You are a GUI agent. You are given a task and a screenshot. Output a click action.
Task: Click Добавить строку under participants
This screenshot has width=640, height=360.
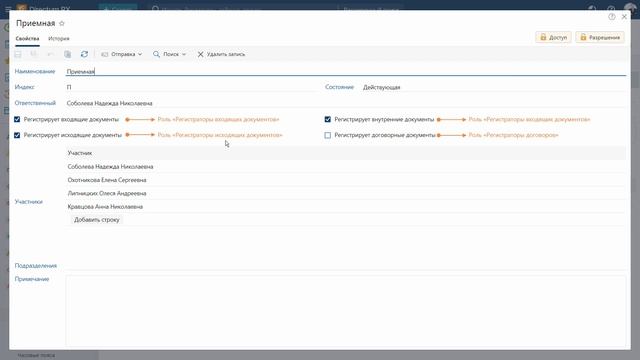(97, 220)
